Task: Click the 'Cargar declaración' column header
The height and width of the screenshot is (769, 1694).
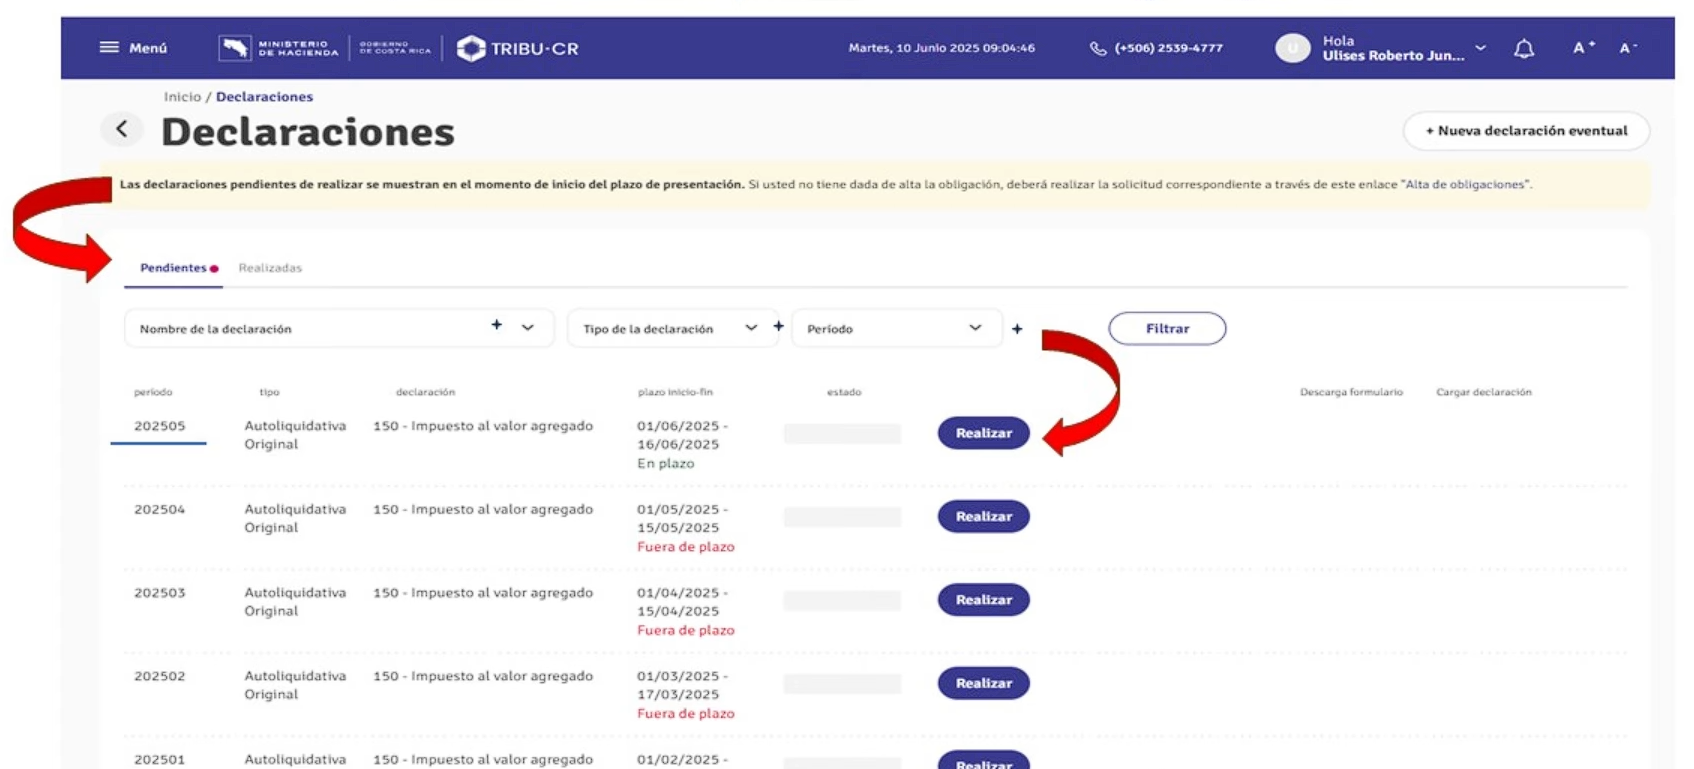Action: [1484, 392]
